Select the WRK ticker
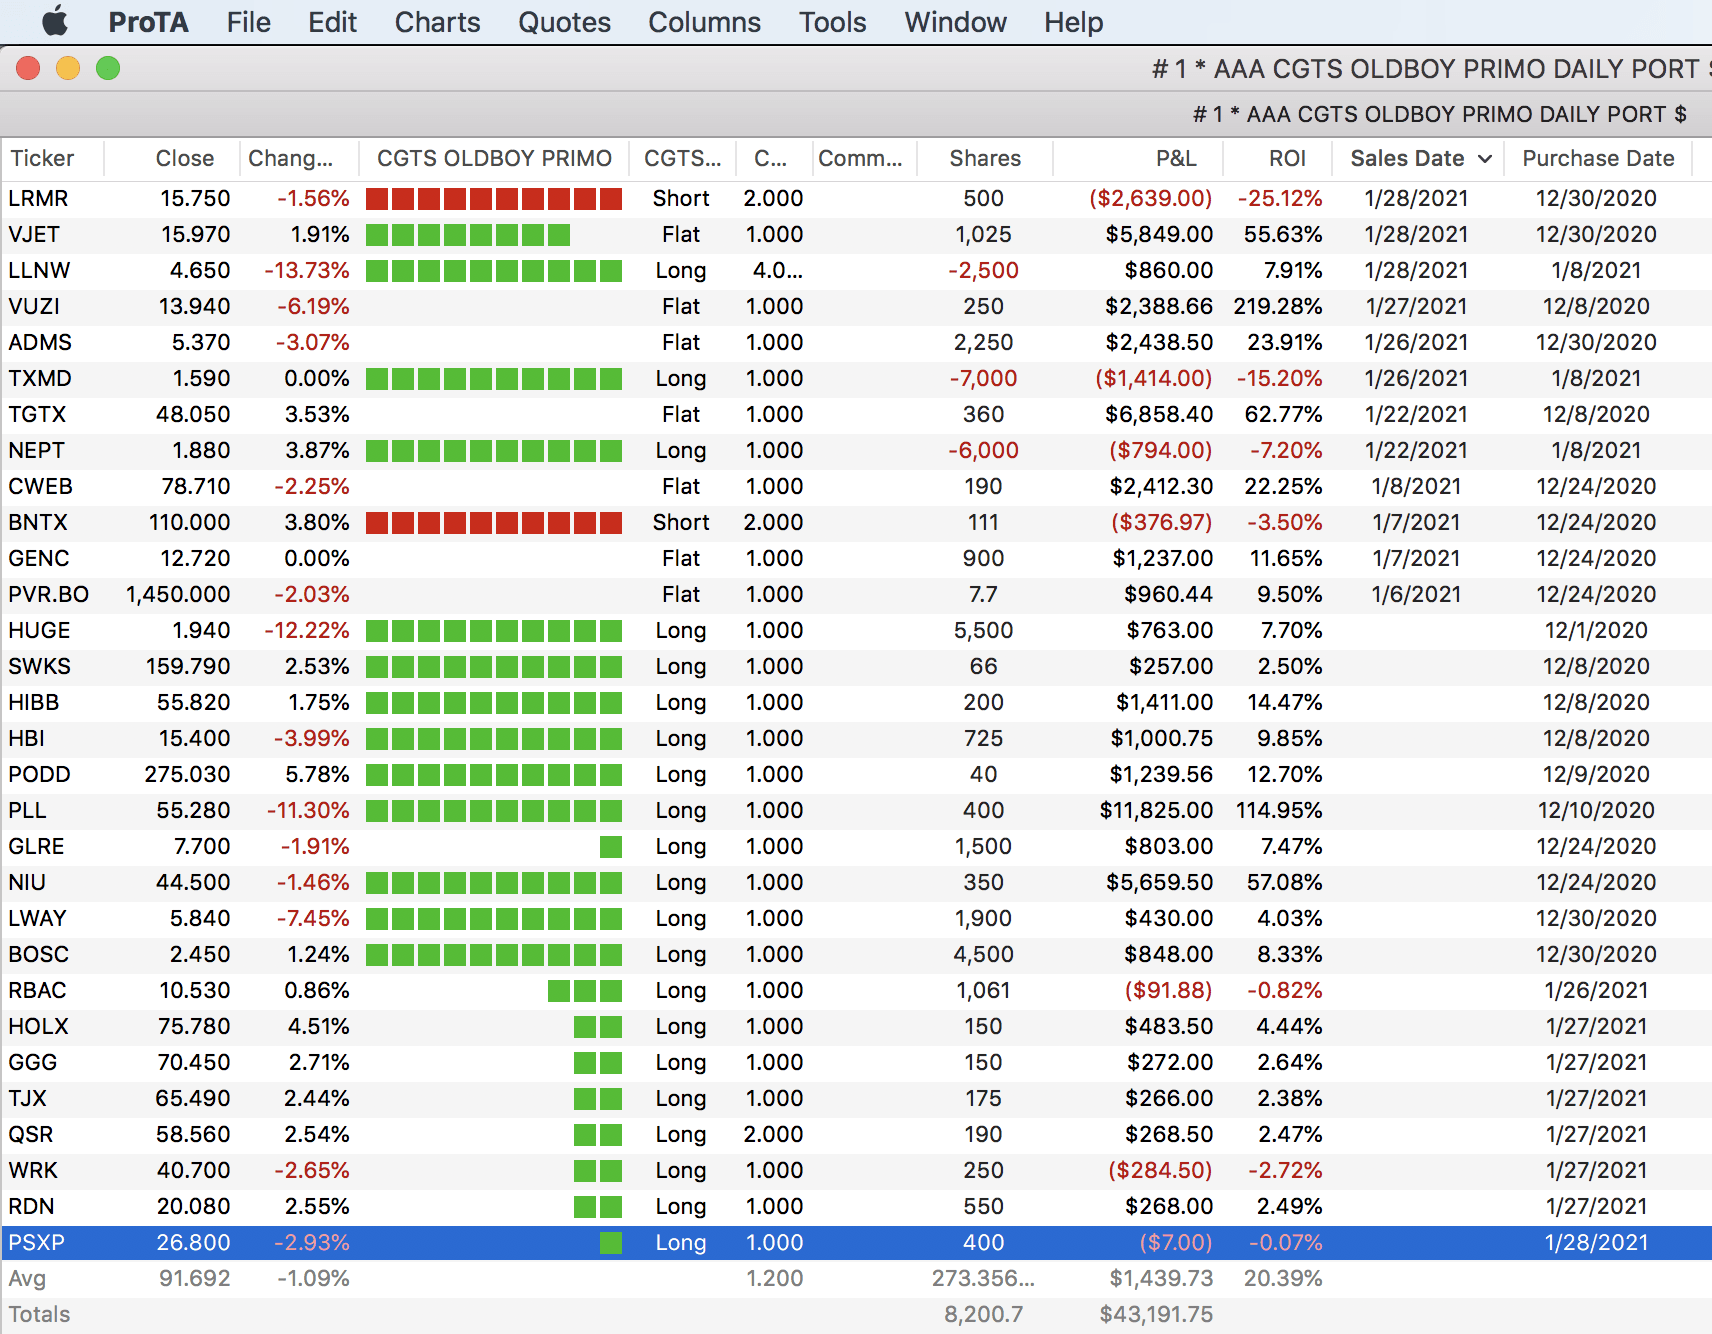The width and height of the screenshot is (1712, 1334). pyautogui.click(x=33, y=1170)
